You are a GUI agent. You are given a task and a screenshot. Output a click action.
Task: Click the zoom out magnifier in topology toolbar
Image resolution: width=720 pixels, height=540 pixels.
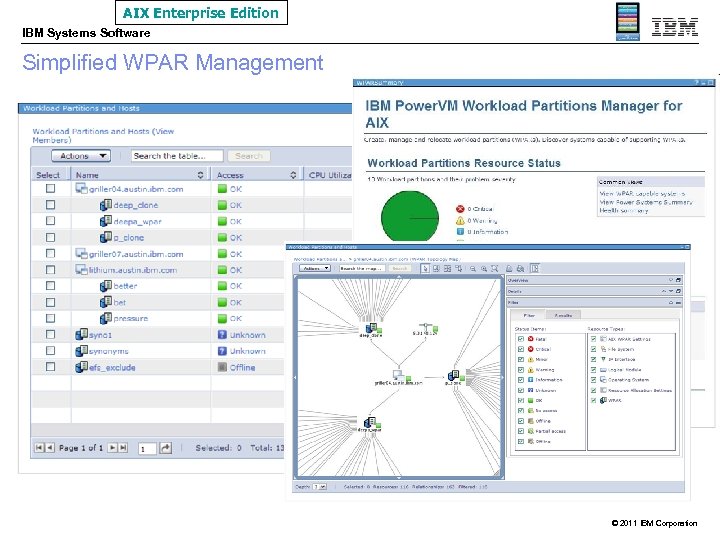472,268
